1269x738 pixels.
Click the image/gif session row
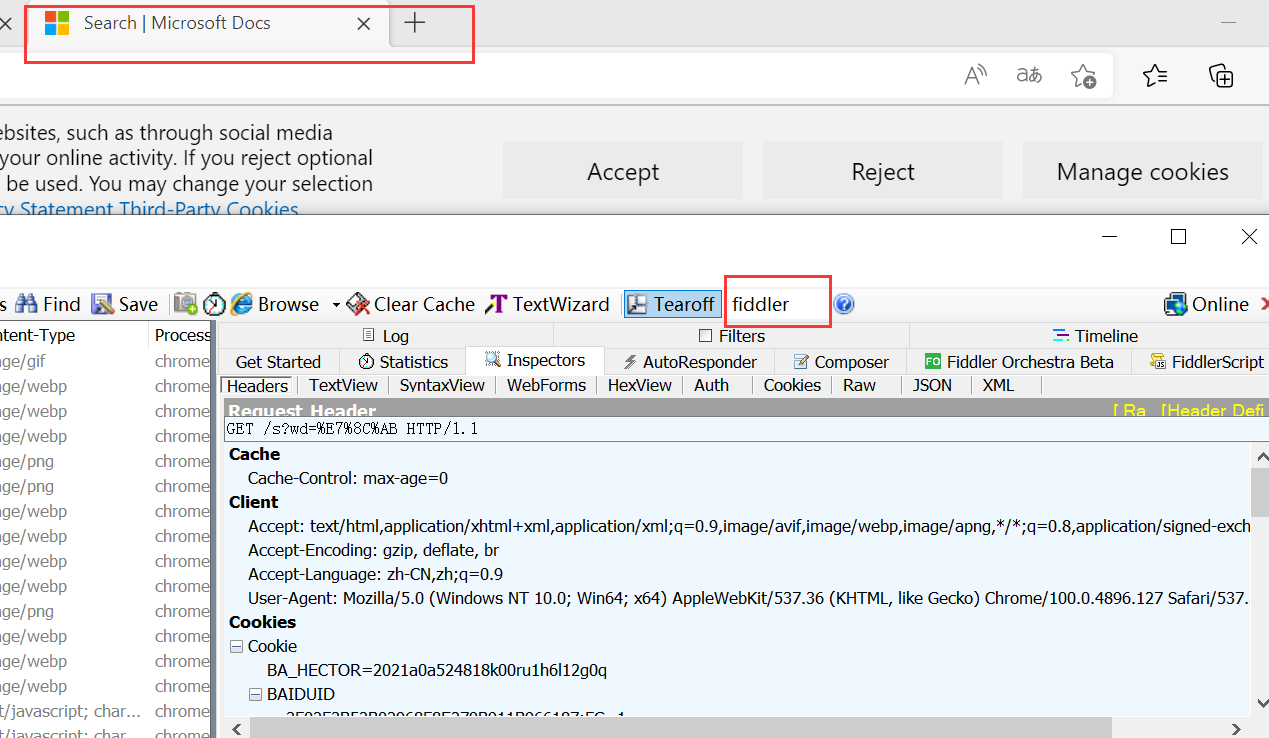coord(105,361)
